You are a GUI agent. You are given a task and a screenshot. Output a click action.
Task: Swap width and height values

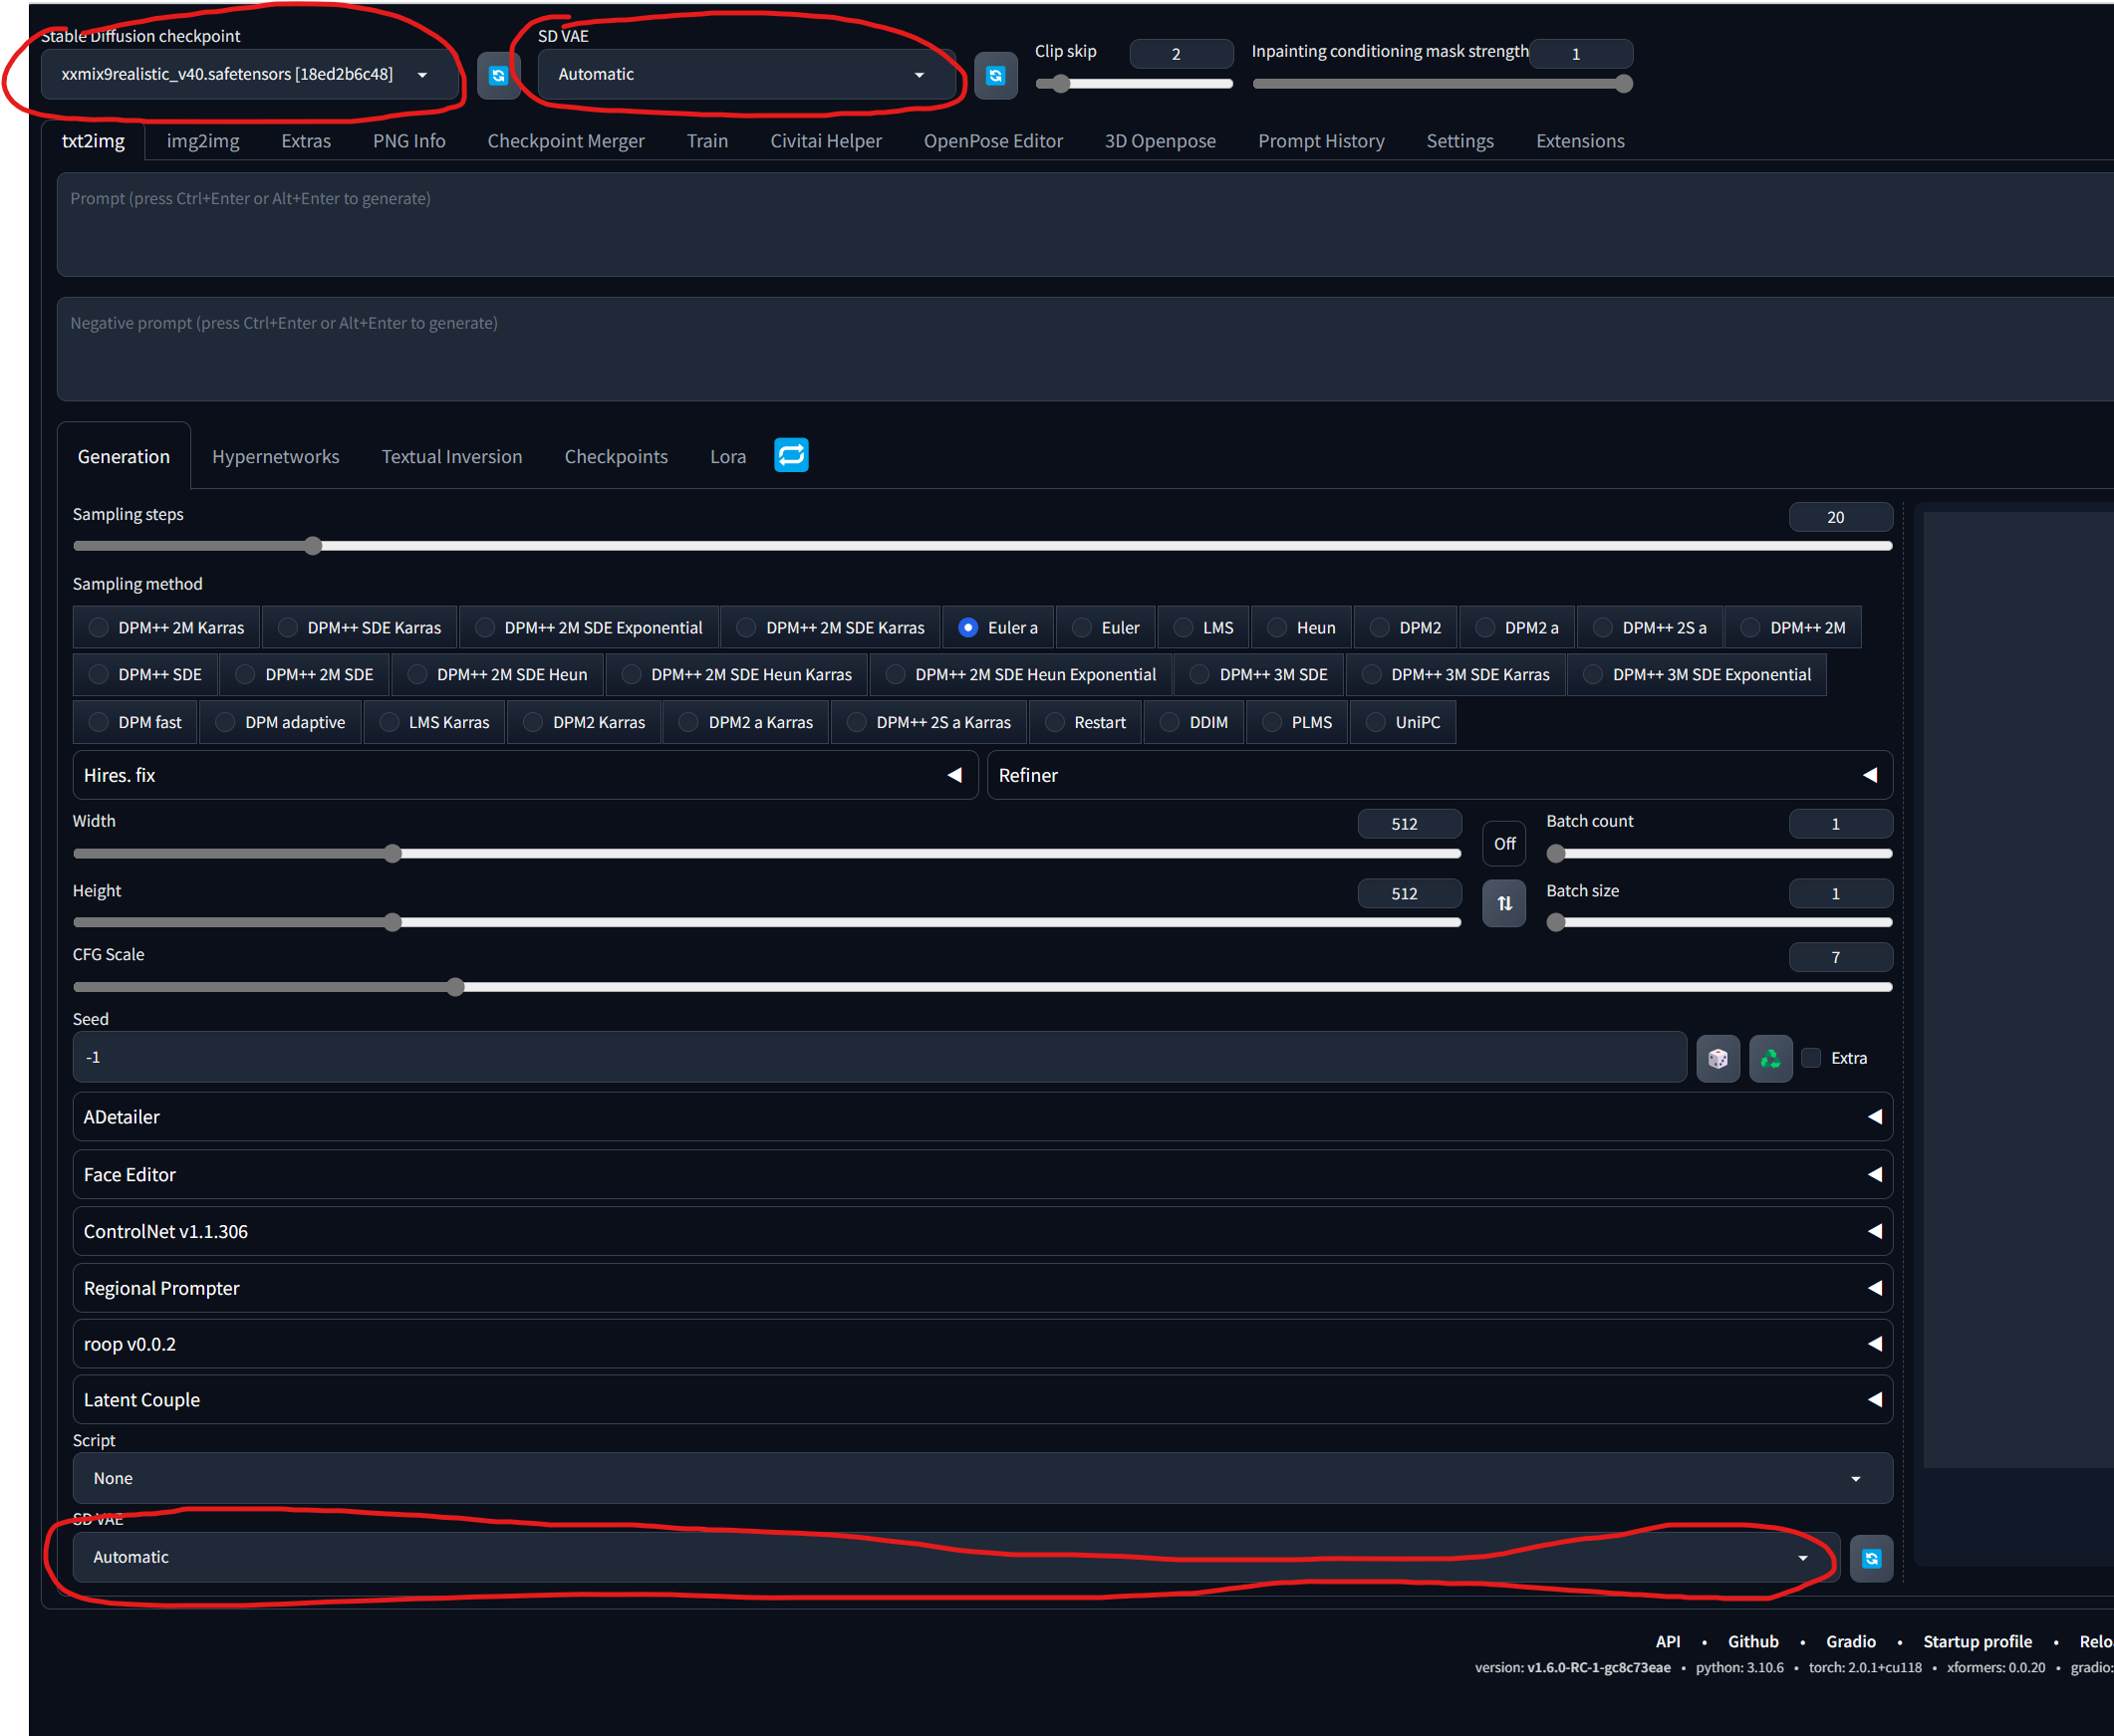click(1503, 903)
